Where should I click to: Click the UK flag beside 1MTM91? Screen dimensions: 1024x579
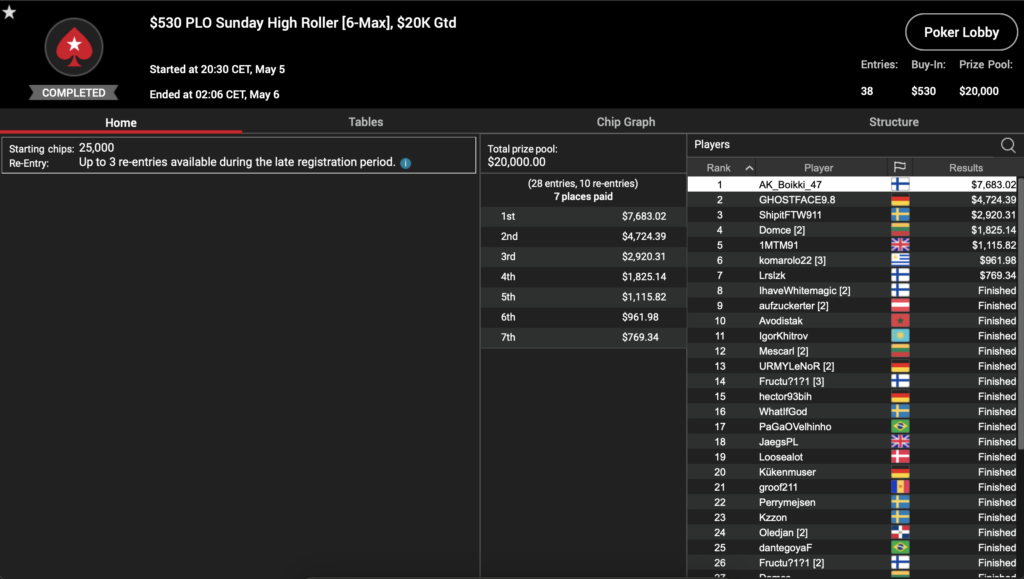tap(900, 245)
